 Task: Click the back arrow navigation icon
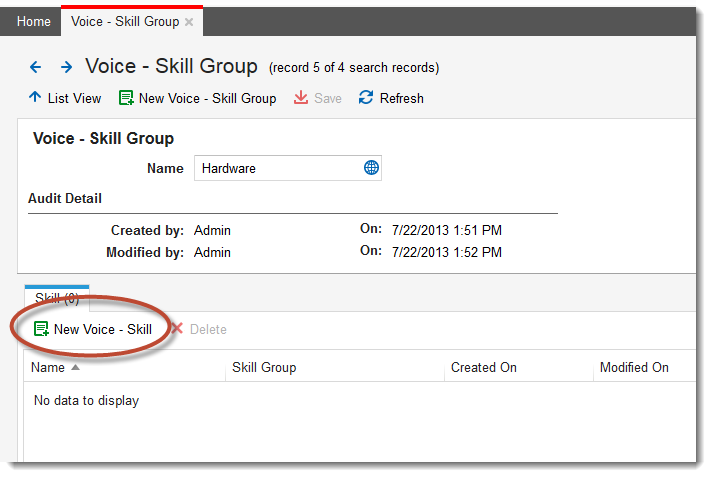[x=36, y=67]
